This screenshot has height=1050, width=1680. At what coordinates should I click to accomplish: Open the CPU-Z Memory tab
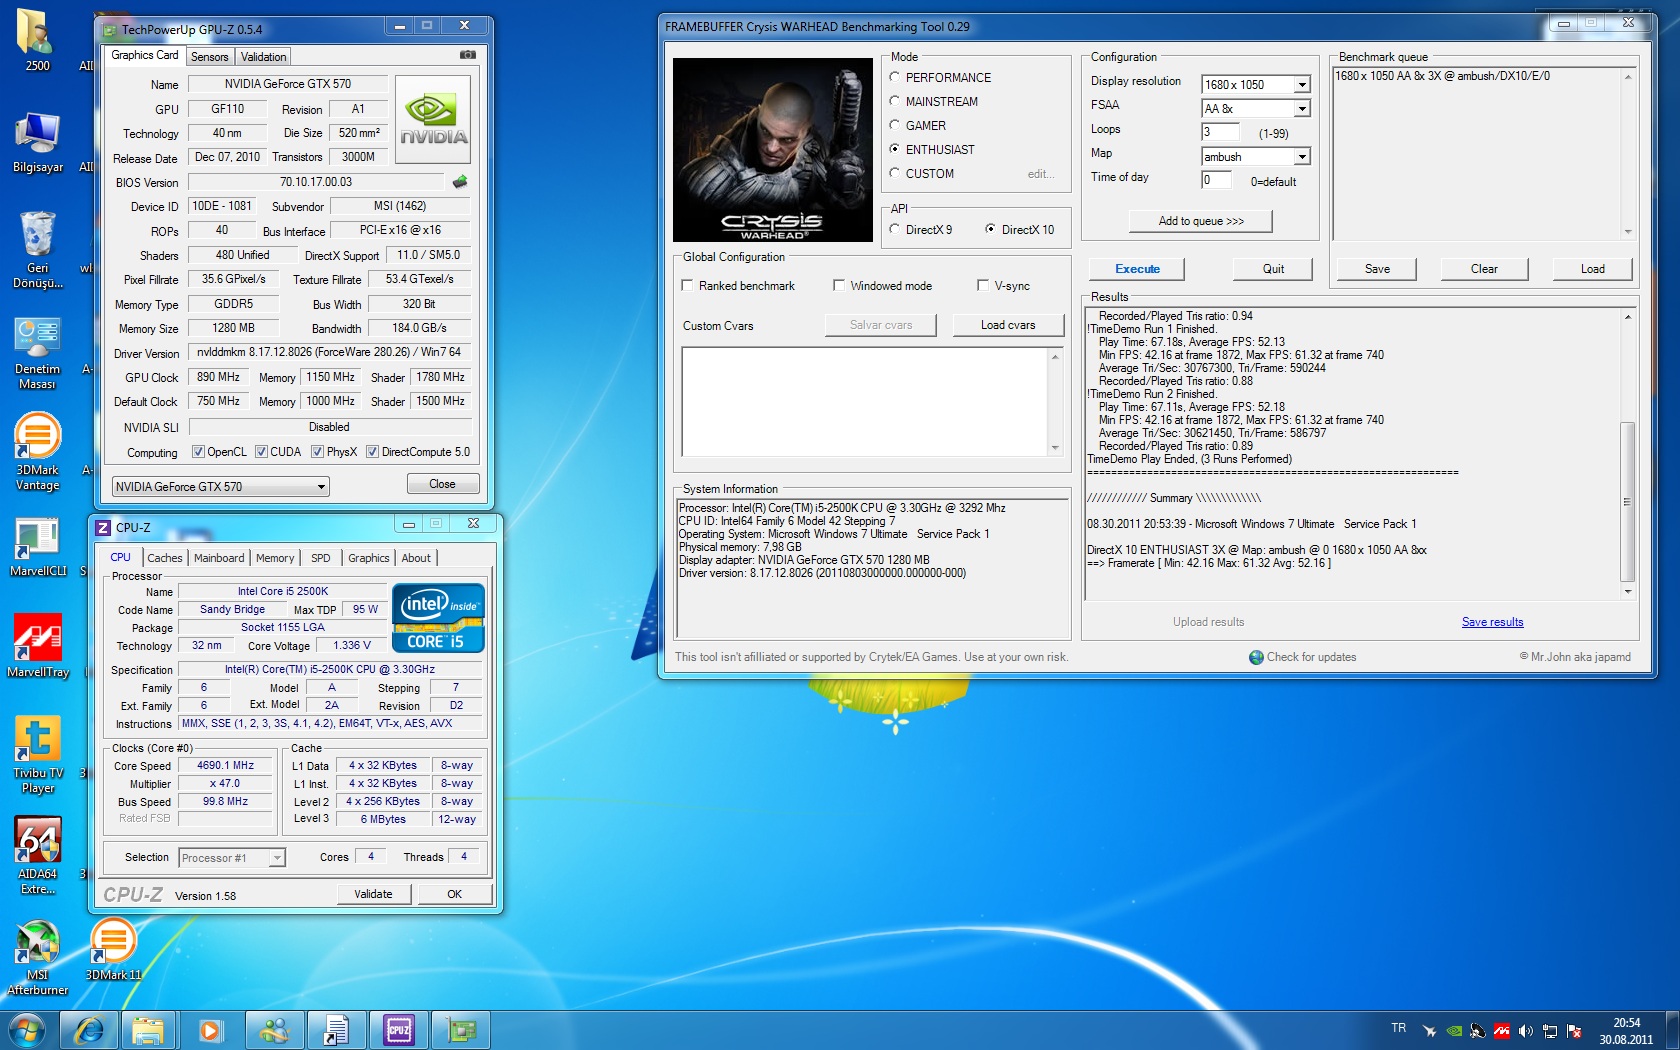point(275,558)
